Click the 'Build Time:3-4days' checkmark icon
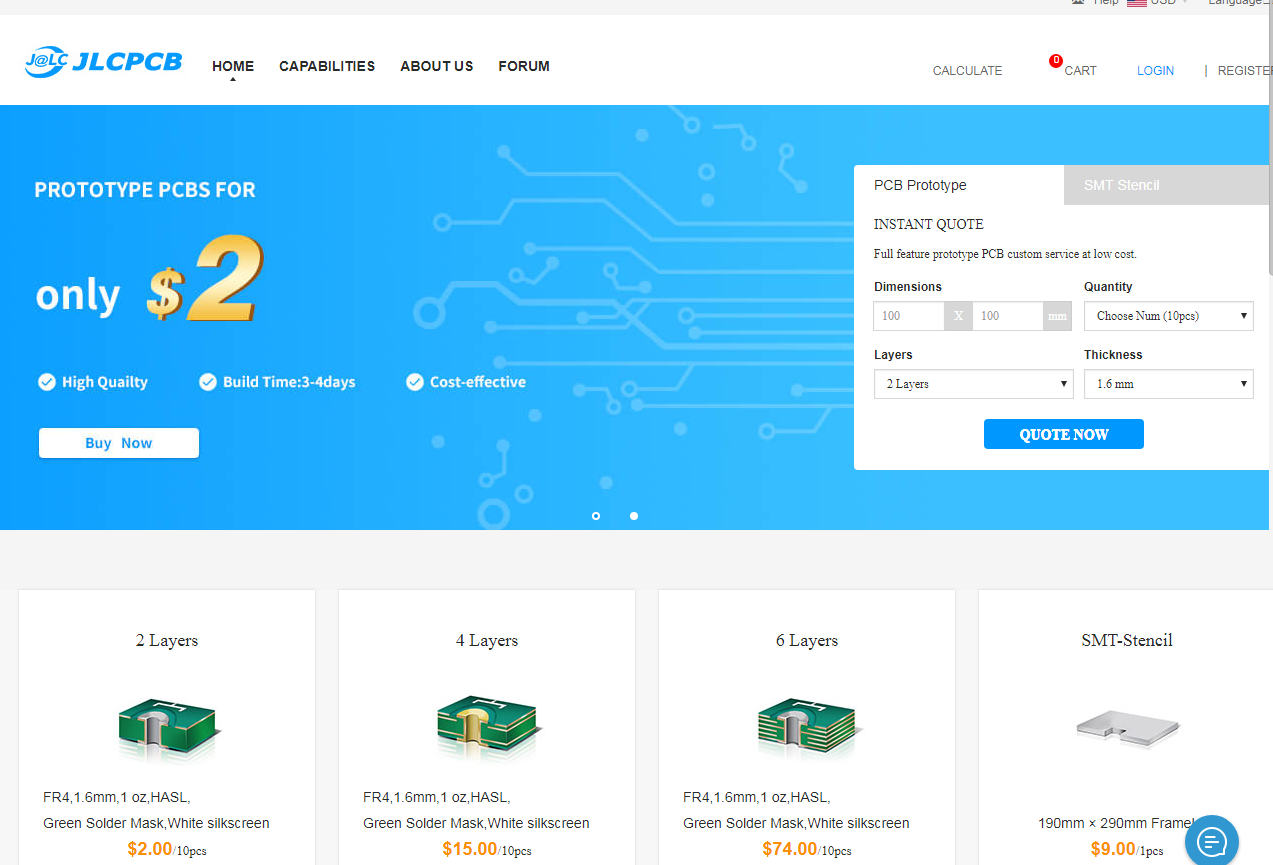1273x865 pixels. point(208,382)
